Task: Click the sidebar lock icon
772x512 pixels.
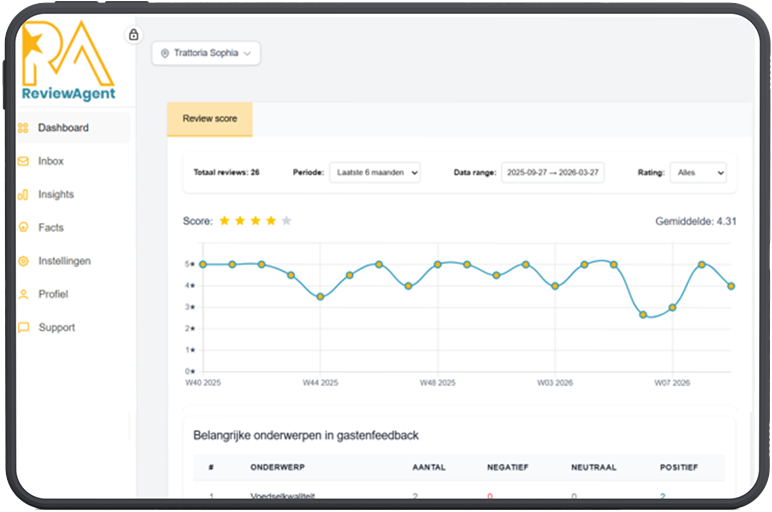Action: (133, 34)
